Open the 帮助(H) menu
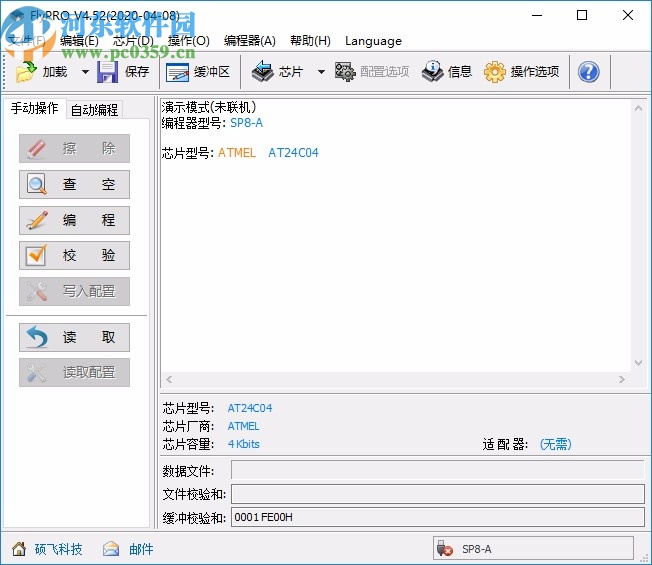Image resolution: width=652 pixels, height=565 pixels. pos(310,41)
